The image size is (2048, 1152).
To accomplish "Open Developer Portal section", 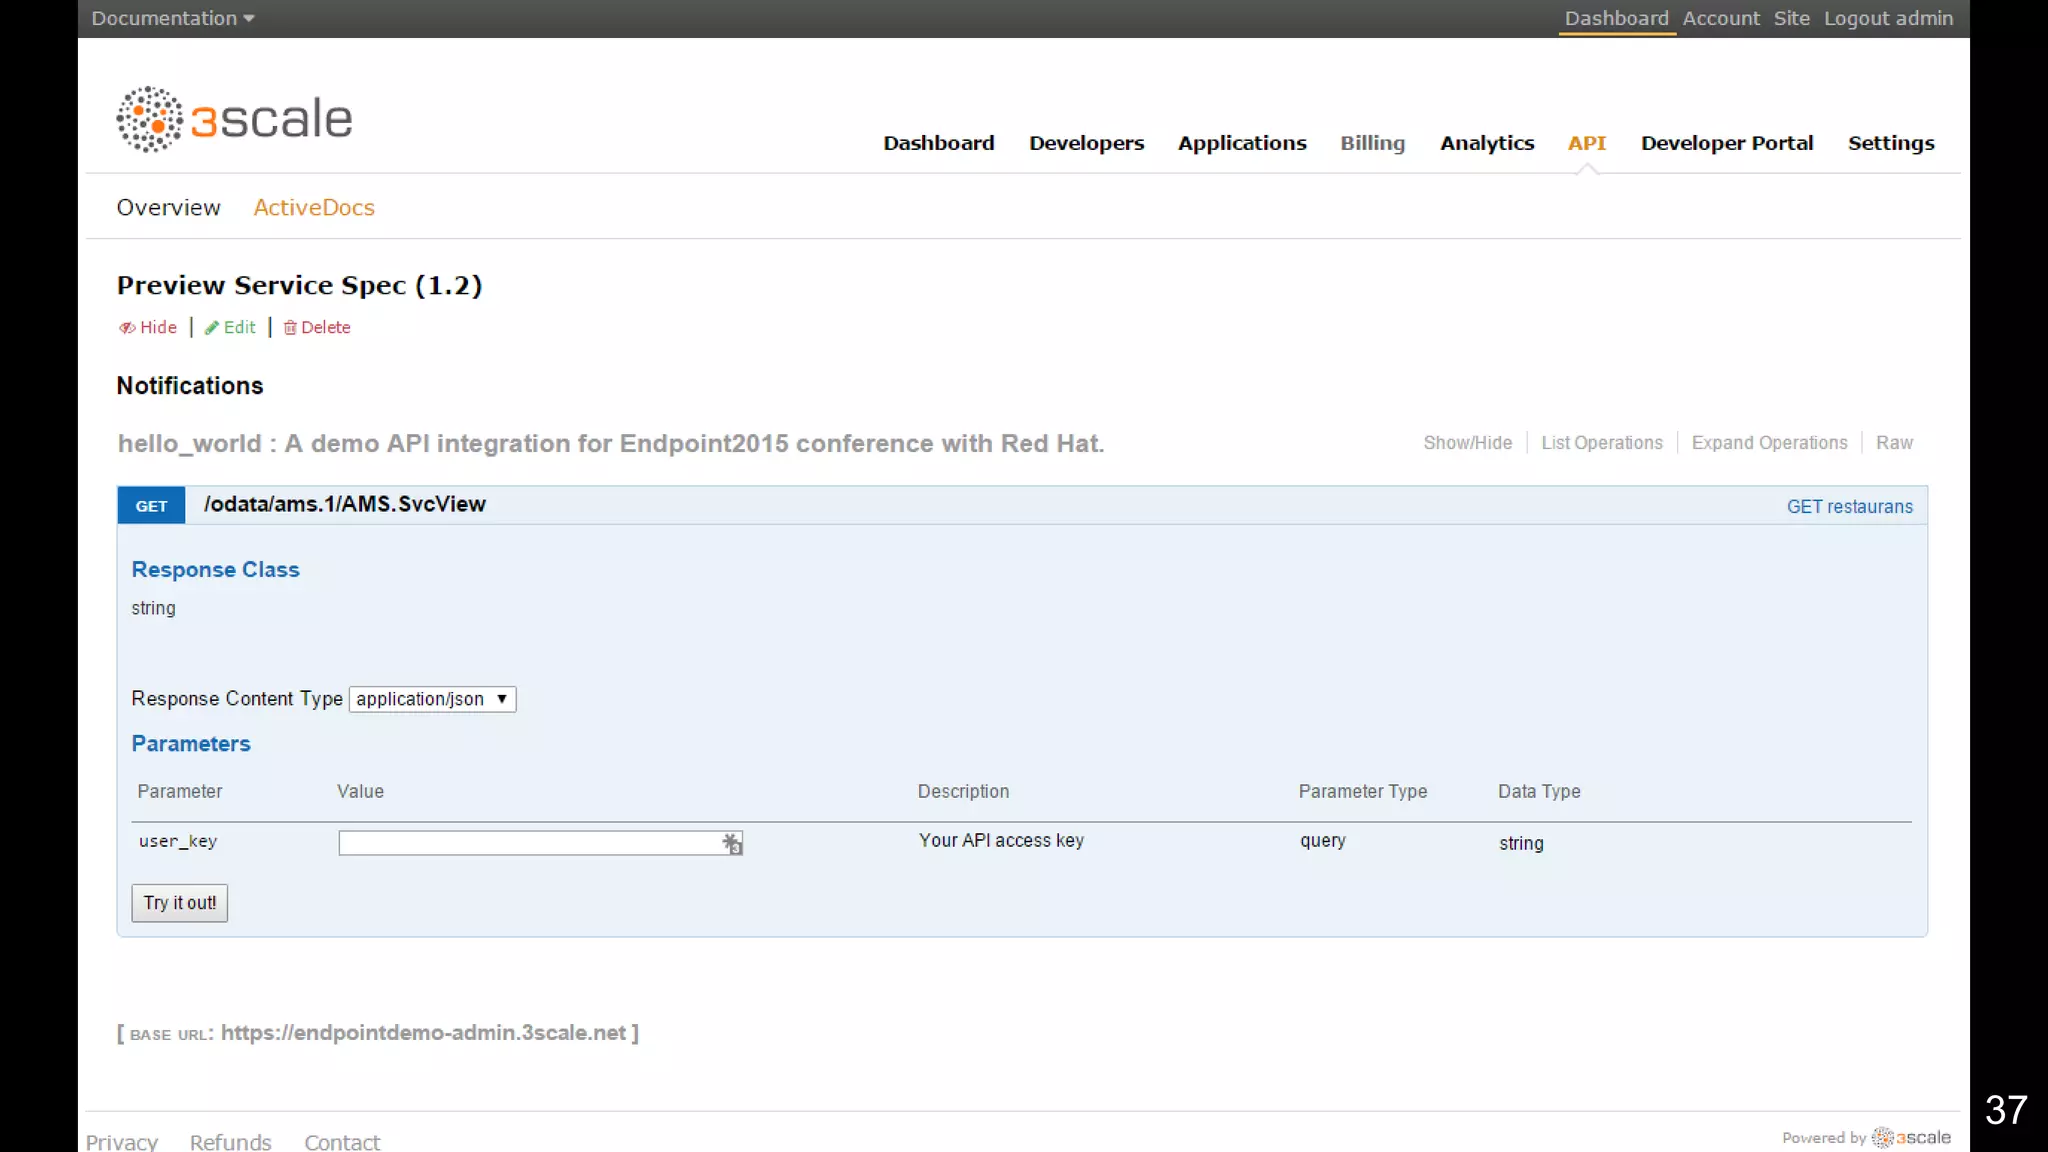I will (x=1726, y=143).
